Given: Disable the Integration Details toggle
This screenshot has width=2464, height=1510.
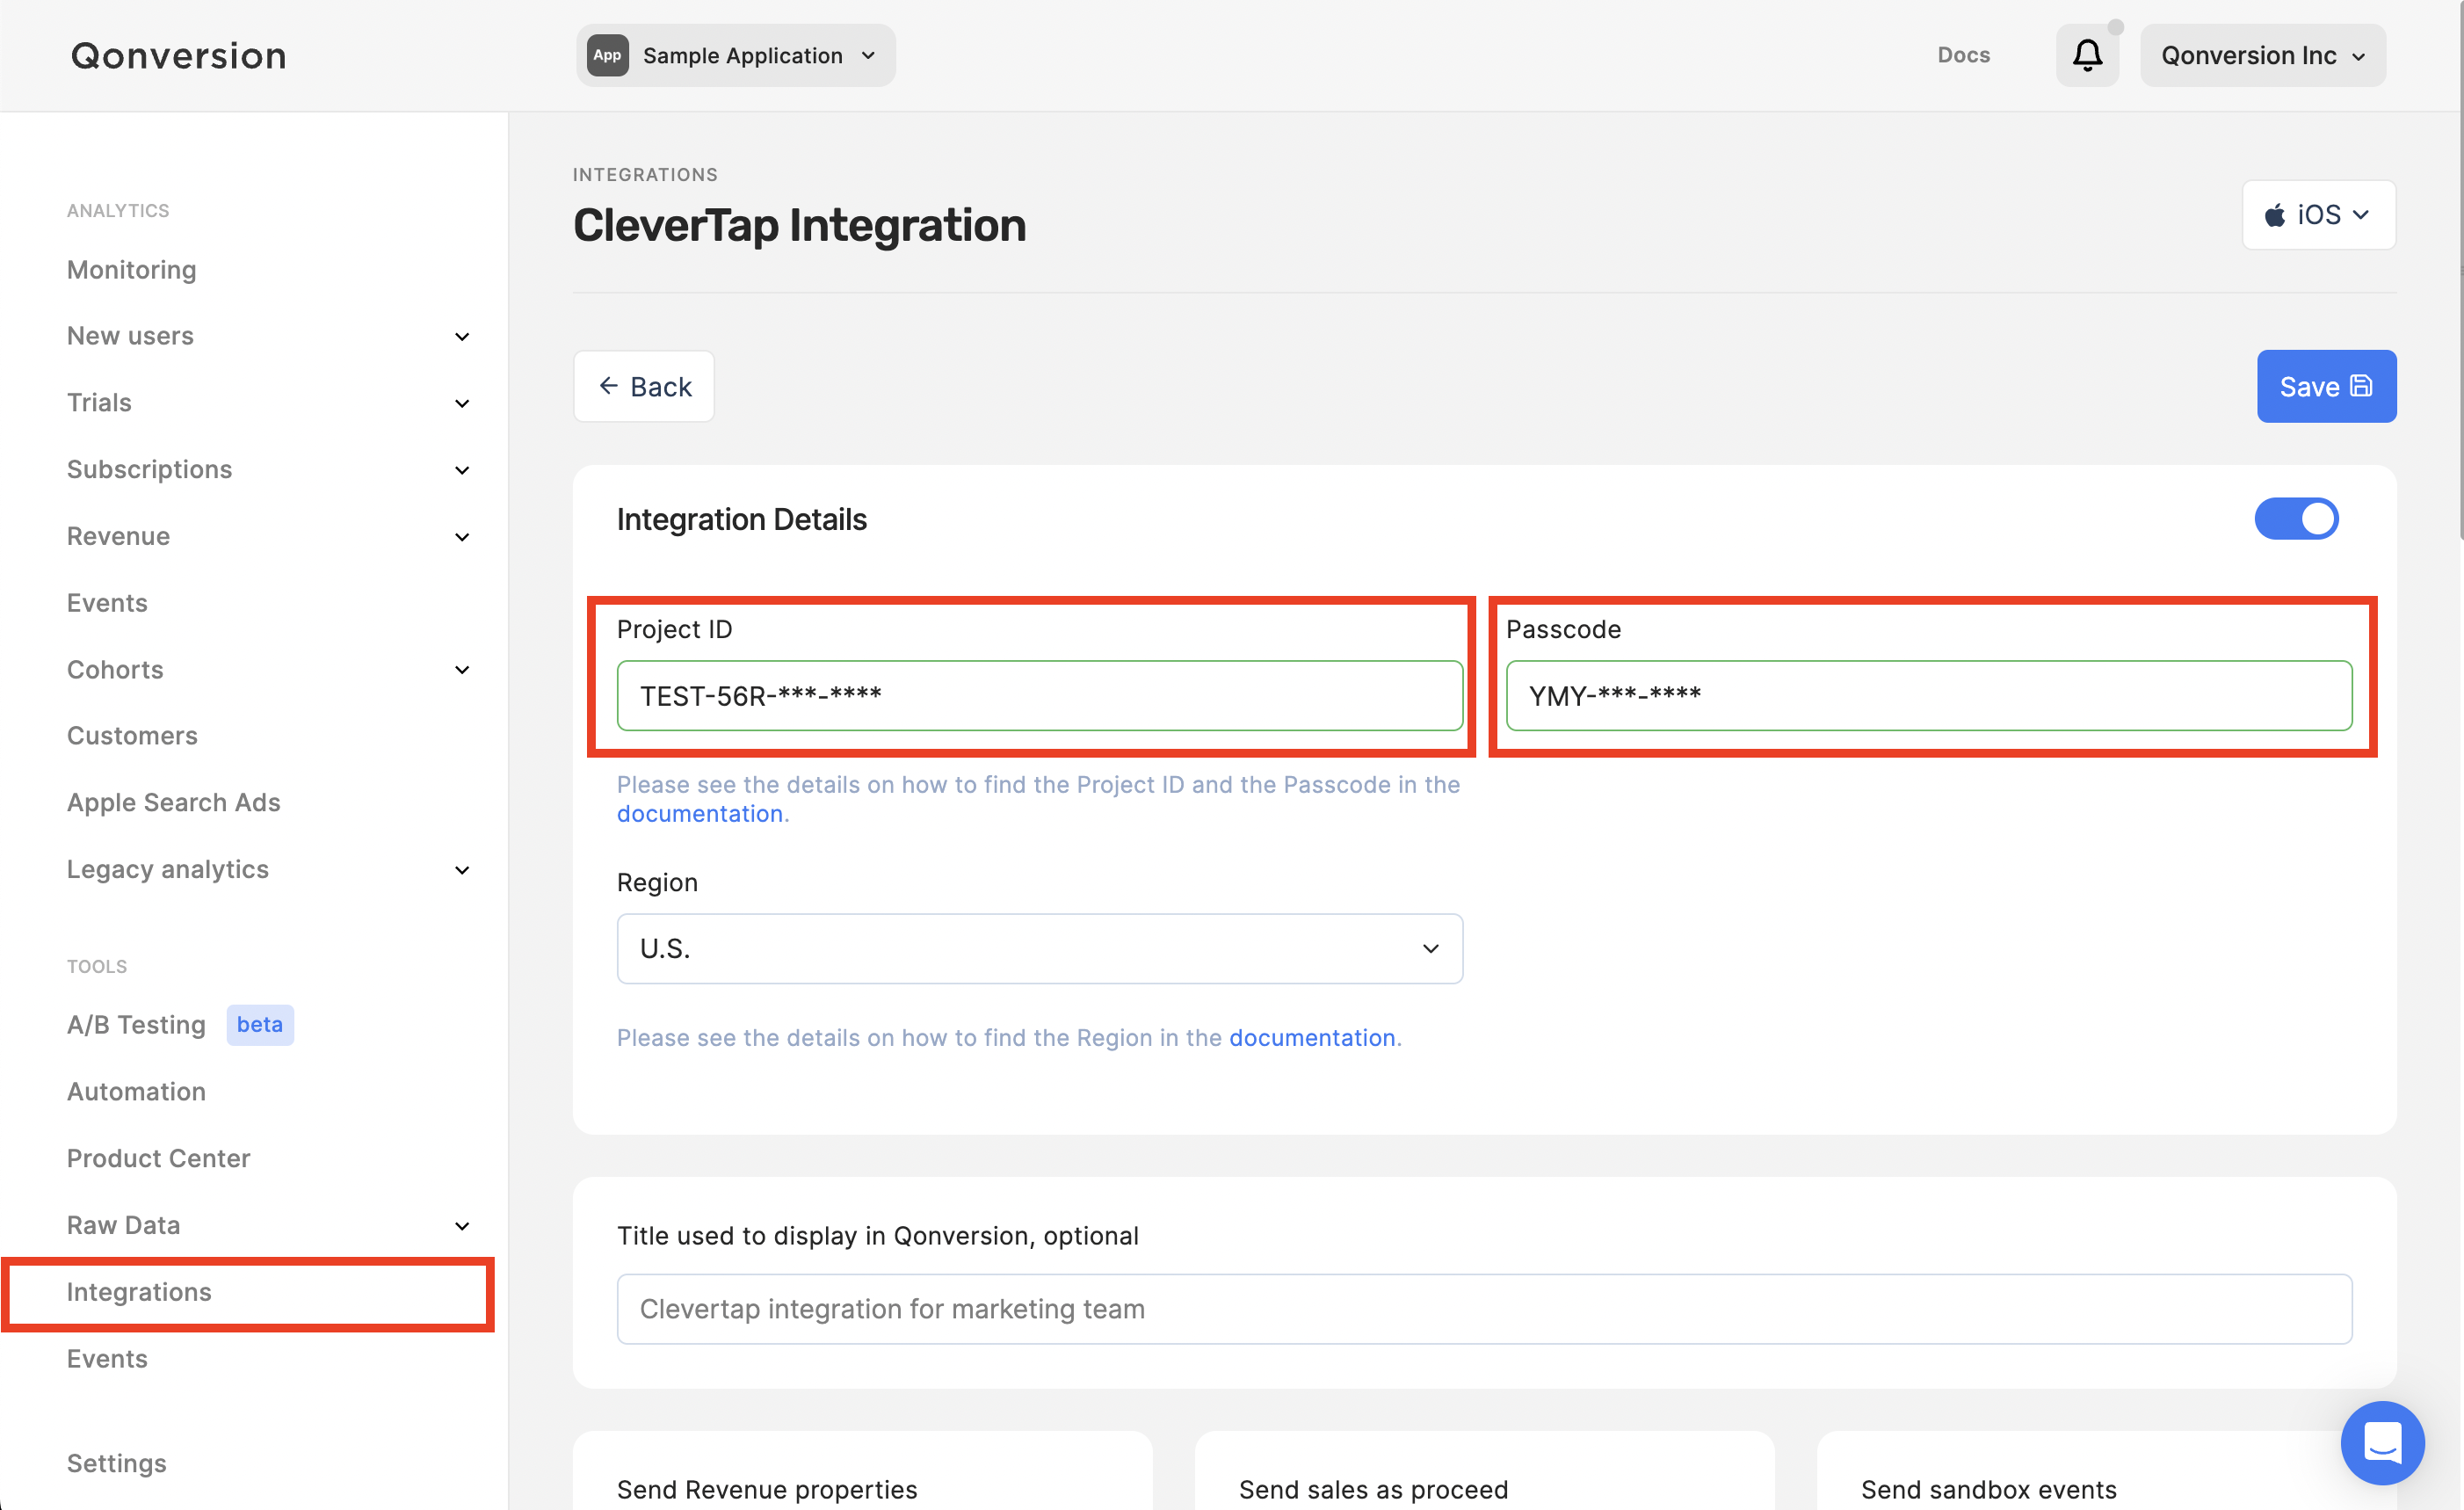Looking at the screenshot, I should point(2296,519).
